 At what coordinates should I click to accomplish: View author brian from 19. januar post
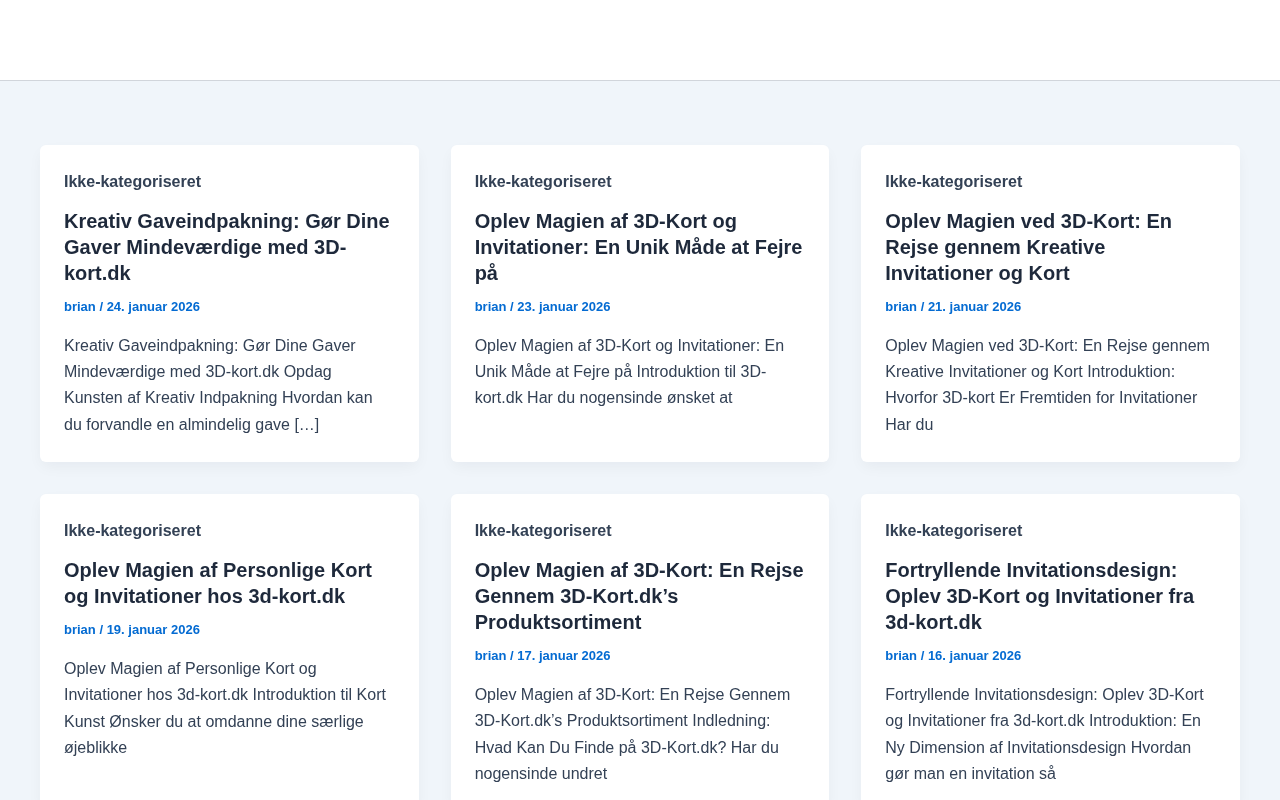tap(80, 630)
